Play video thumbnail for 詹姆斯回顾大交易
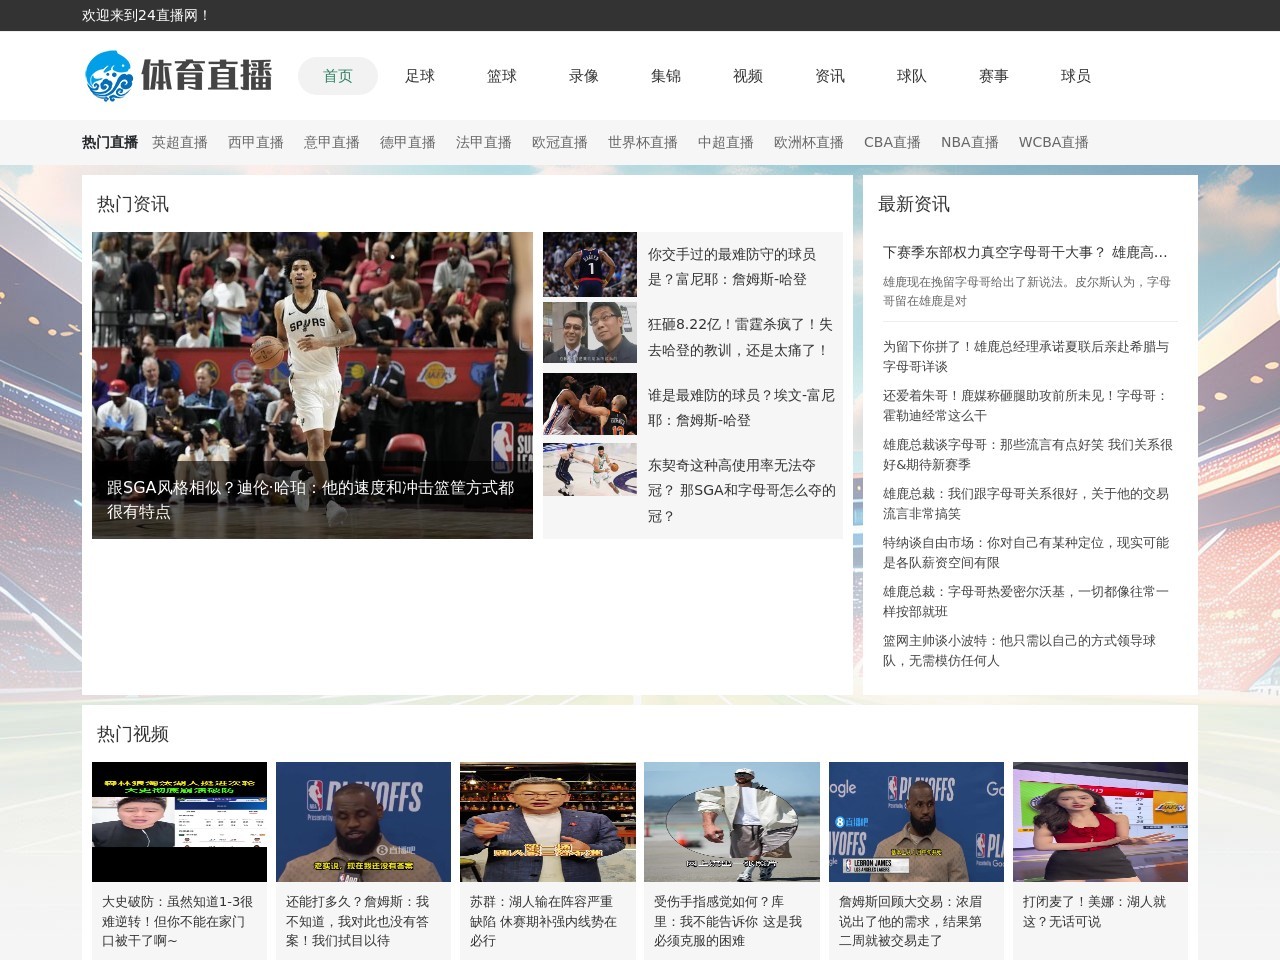The height and width of the screenshot is (960, 1280). 916,822
